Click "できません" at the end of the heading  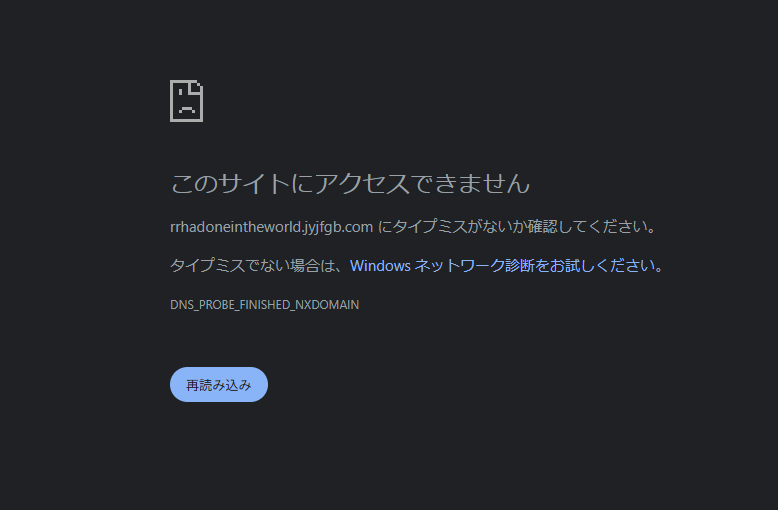[x=470, y=183]
